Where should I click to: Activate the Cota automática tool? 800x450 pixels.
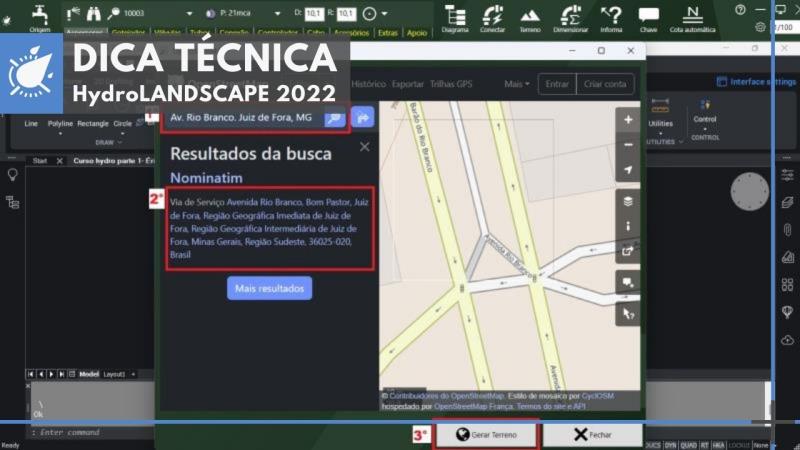click(x=692, y=18)
